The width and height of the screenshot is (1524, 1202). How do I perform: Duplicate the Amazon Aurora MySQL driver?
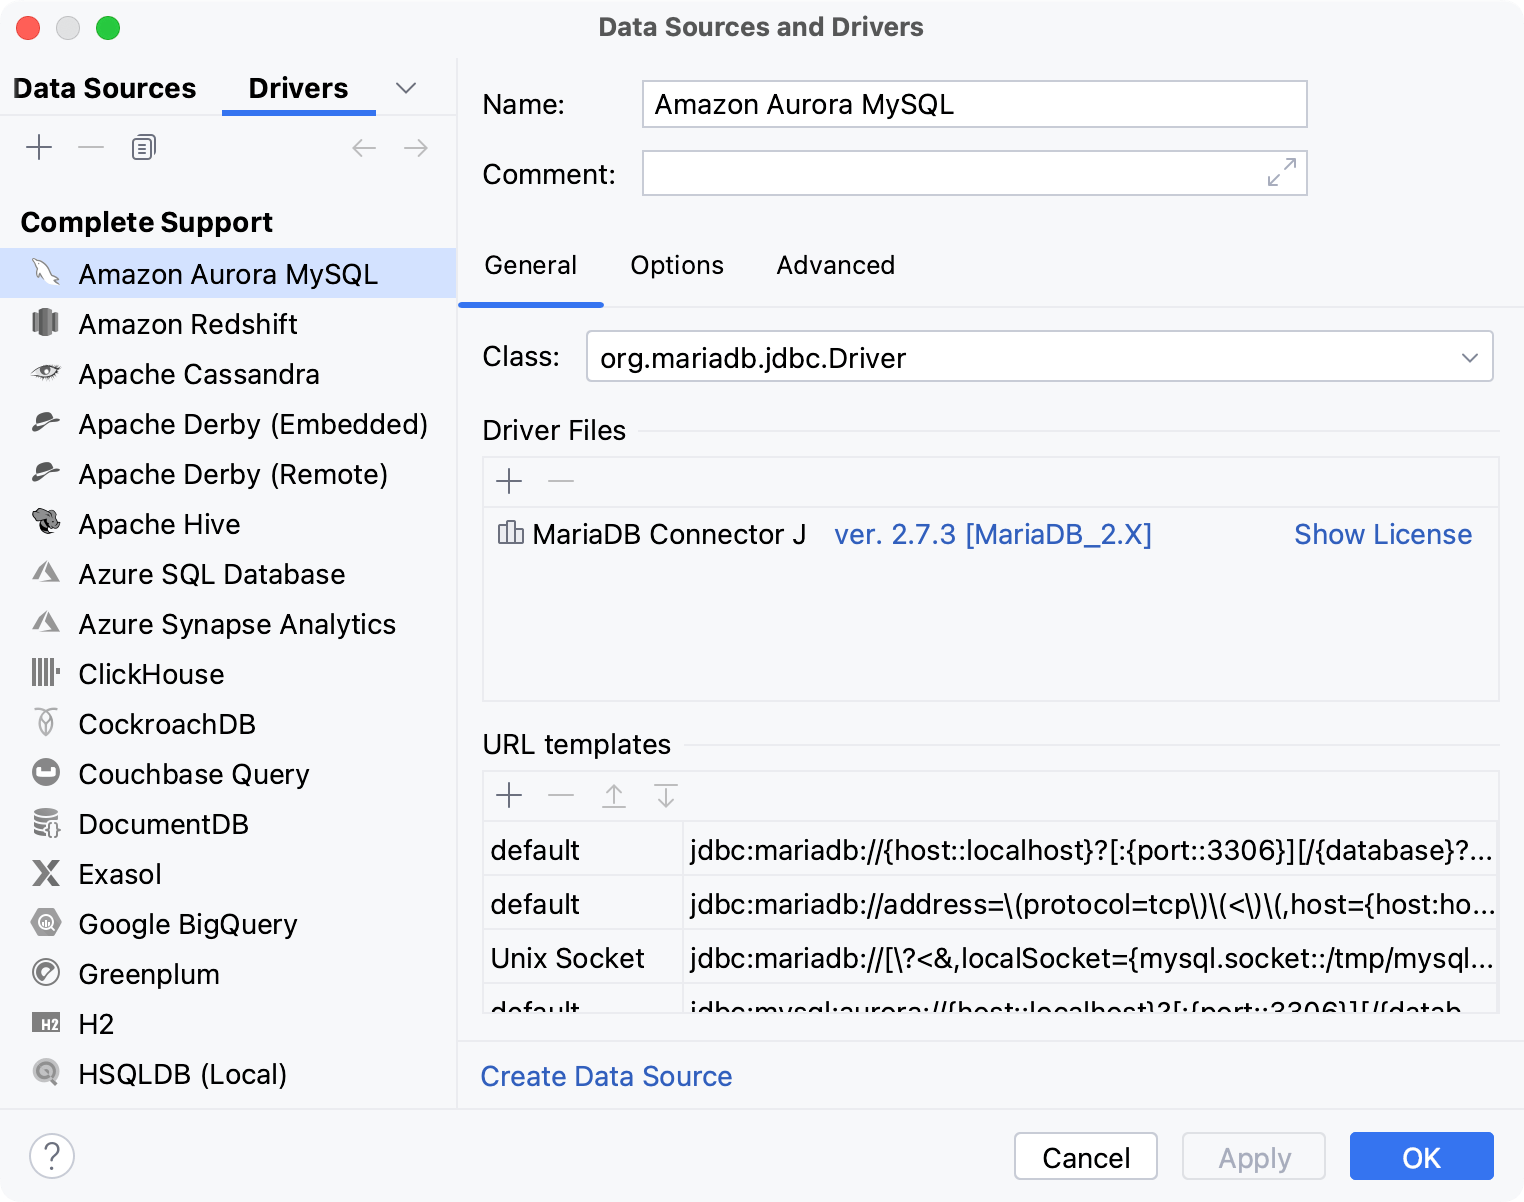coord(142,147)
